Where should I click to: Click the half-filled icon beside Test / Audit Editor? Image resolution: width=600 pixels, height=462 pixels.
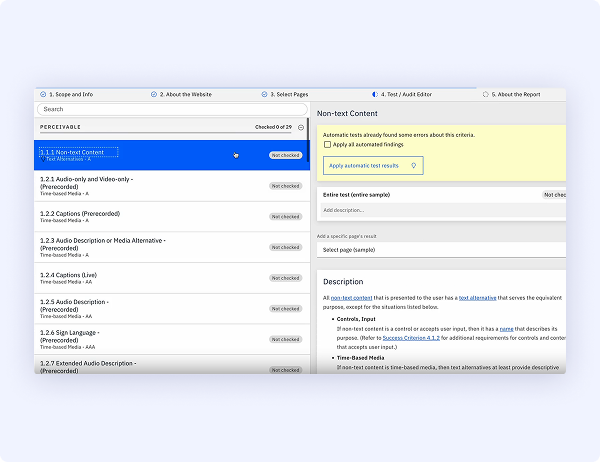[x=374, y=94]
